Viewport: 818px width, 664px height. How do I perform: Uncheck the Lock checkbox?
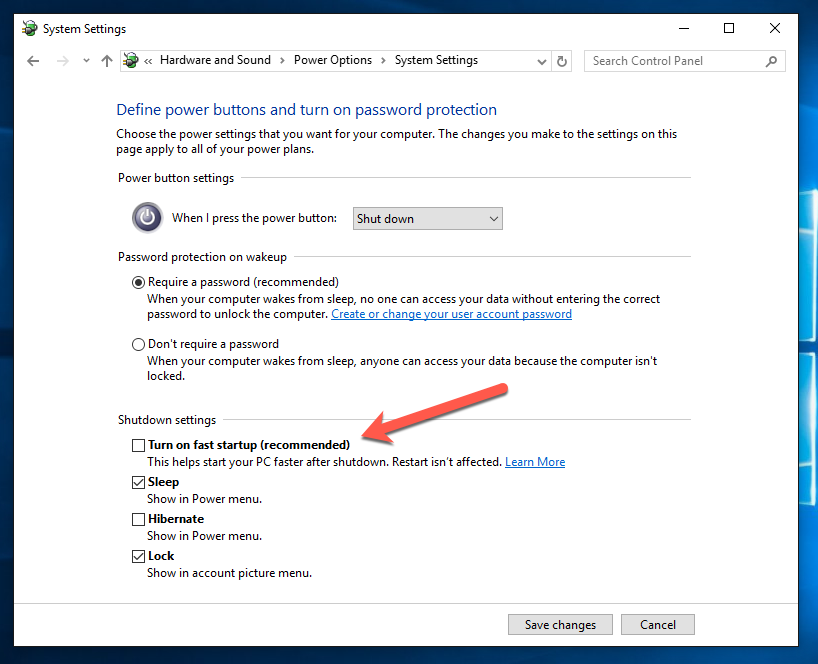pos(139,556)
